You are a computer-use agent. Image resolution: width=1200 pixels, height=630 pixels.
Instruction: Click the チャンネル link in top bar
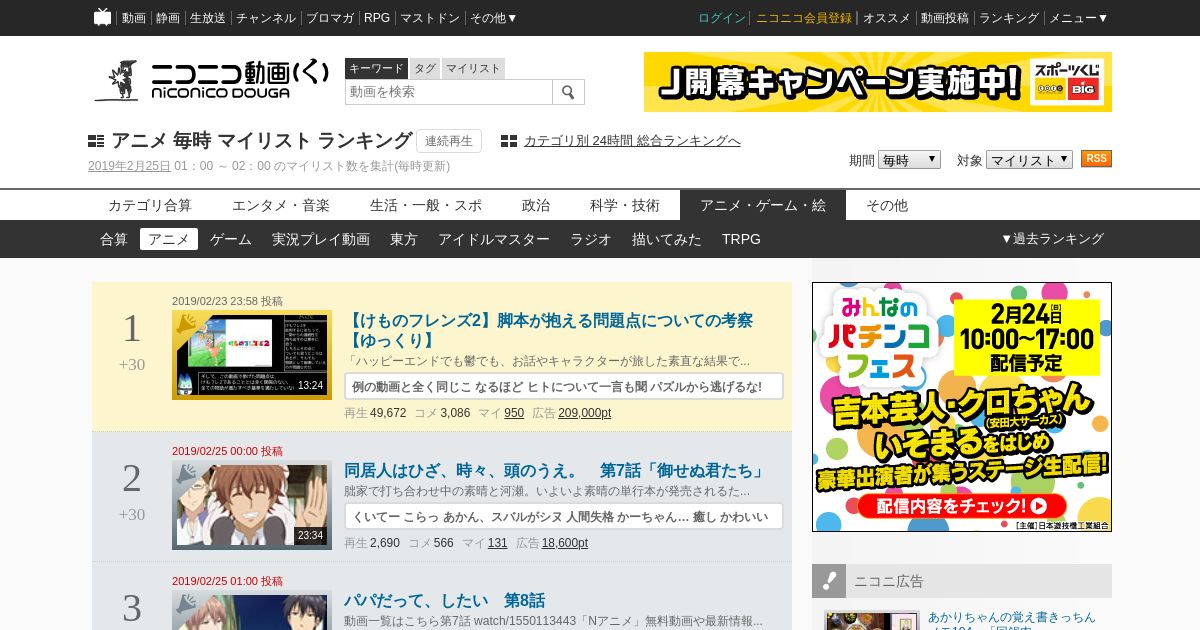(266, 18)
